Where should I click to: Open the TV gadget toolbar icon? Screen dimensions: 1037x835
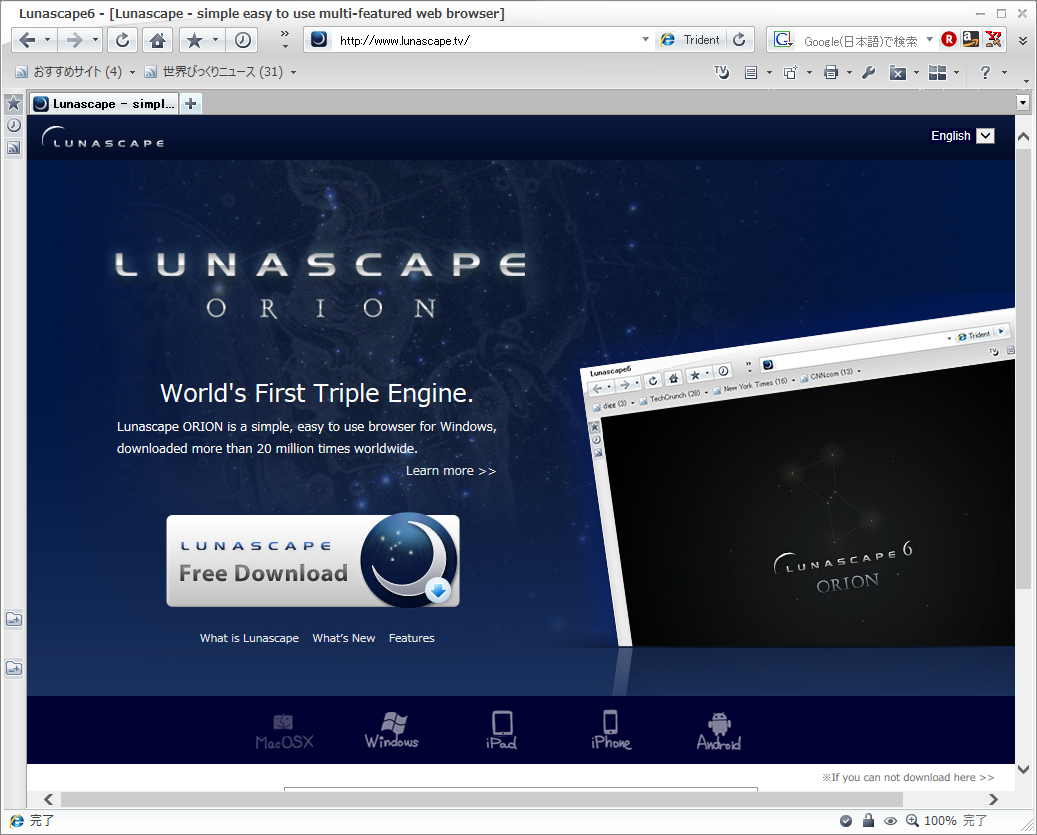click(722, 72)
